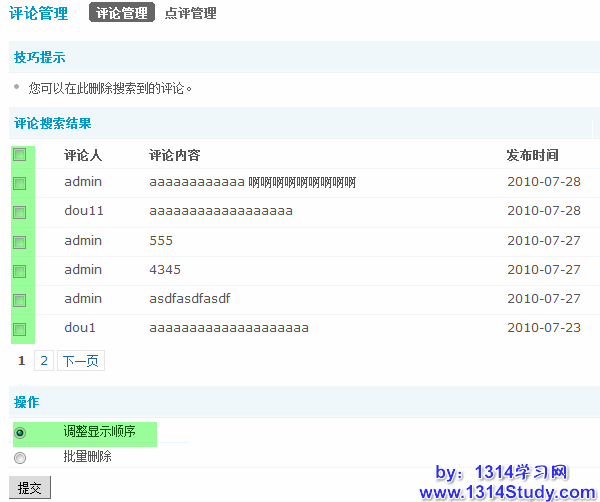
Task: Check the box next to comment 4345
Action: 19,271
